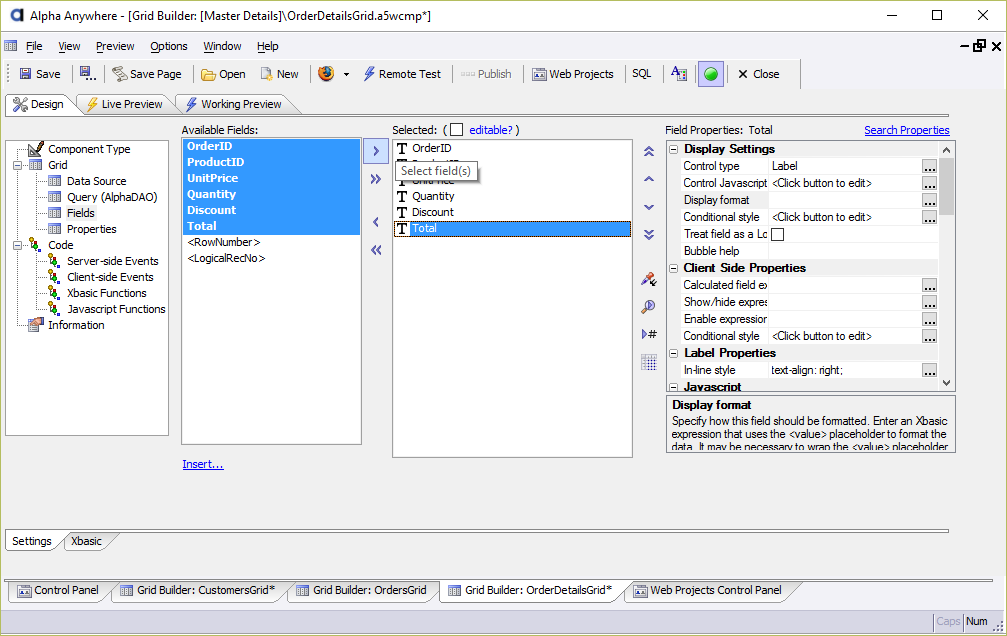Open the File menu

[34, 46]
